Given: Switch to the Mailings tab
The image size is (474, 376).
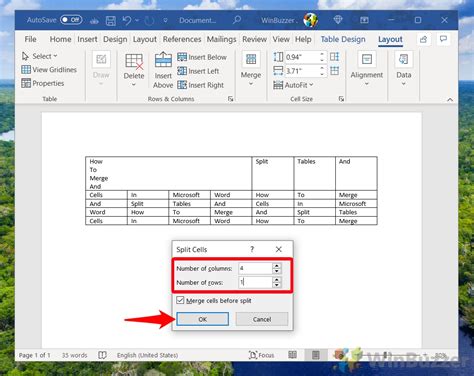Looking at the screenshot, I should pos(221,39).
